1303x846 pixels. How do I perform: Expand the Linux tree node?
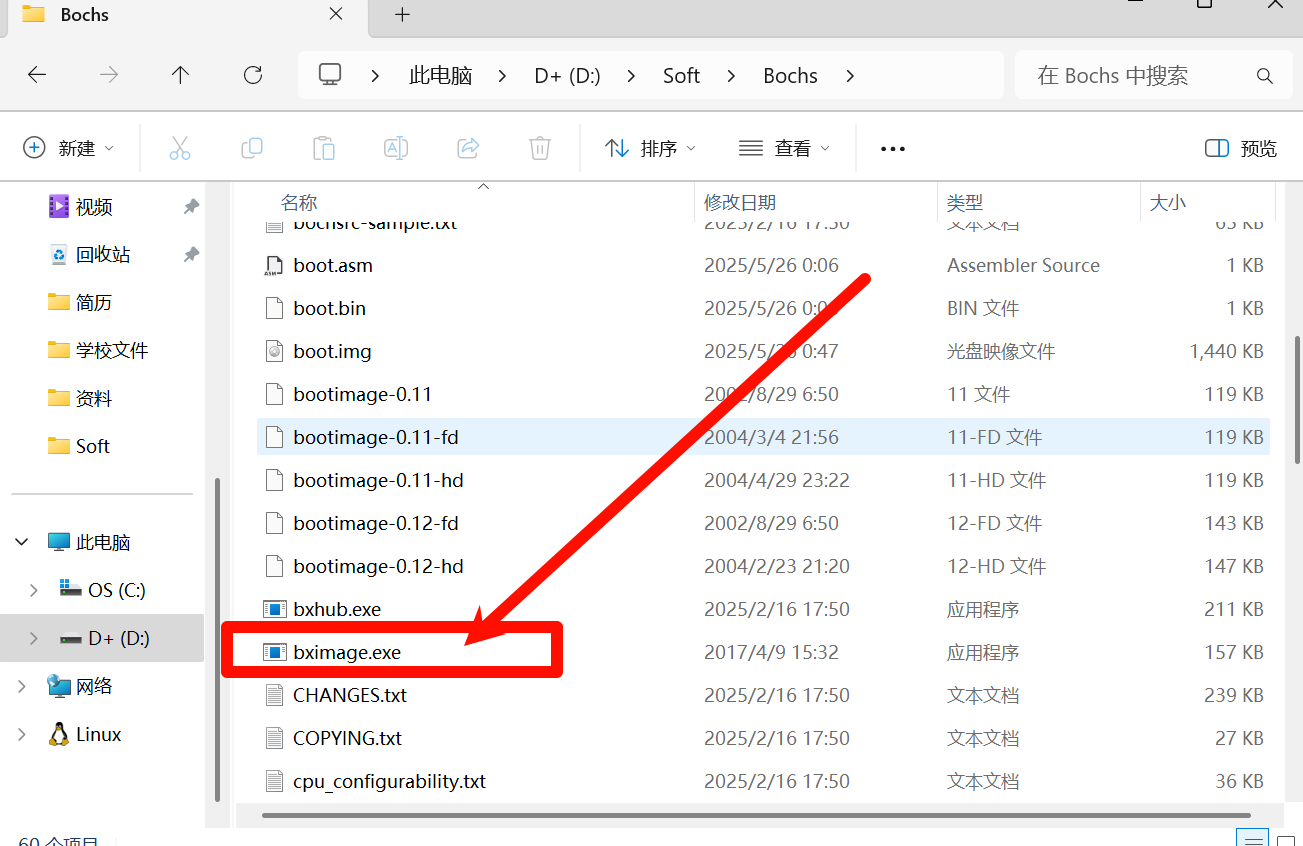point(22,734)
